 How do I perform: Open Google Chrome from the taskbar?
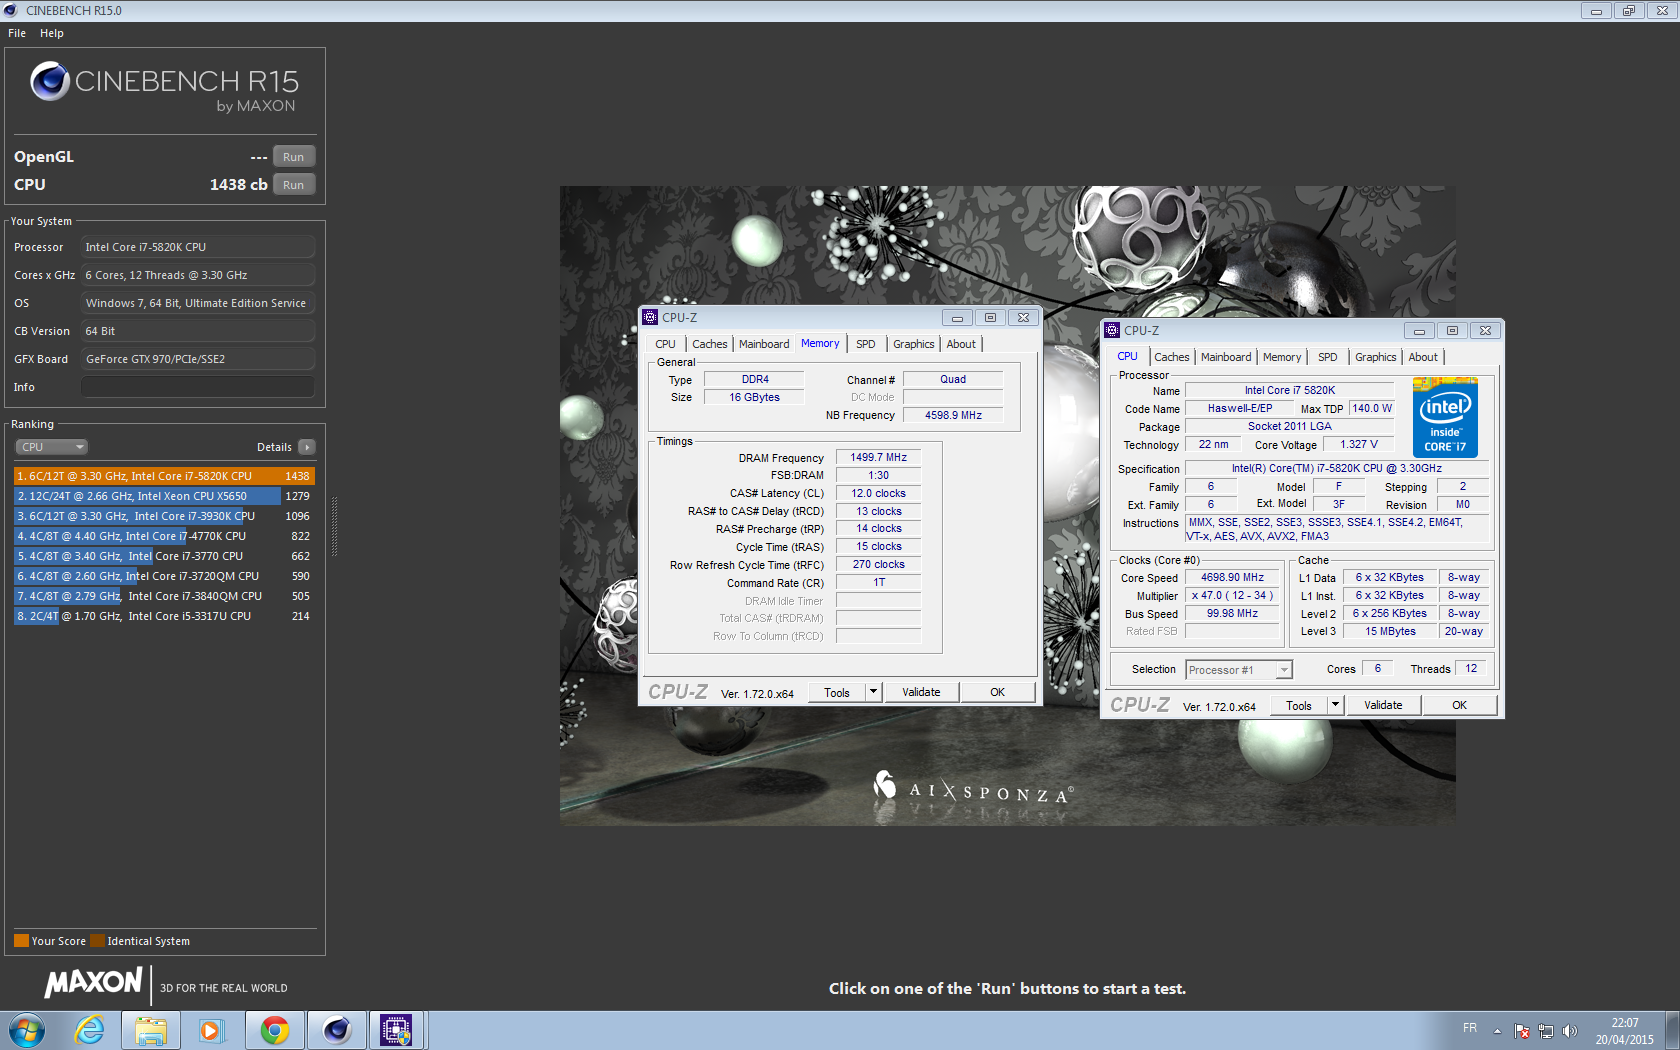[x=274, y=1030]
